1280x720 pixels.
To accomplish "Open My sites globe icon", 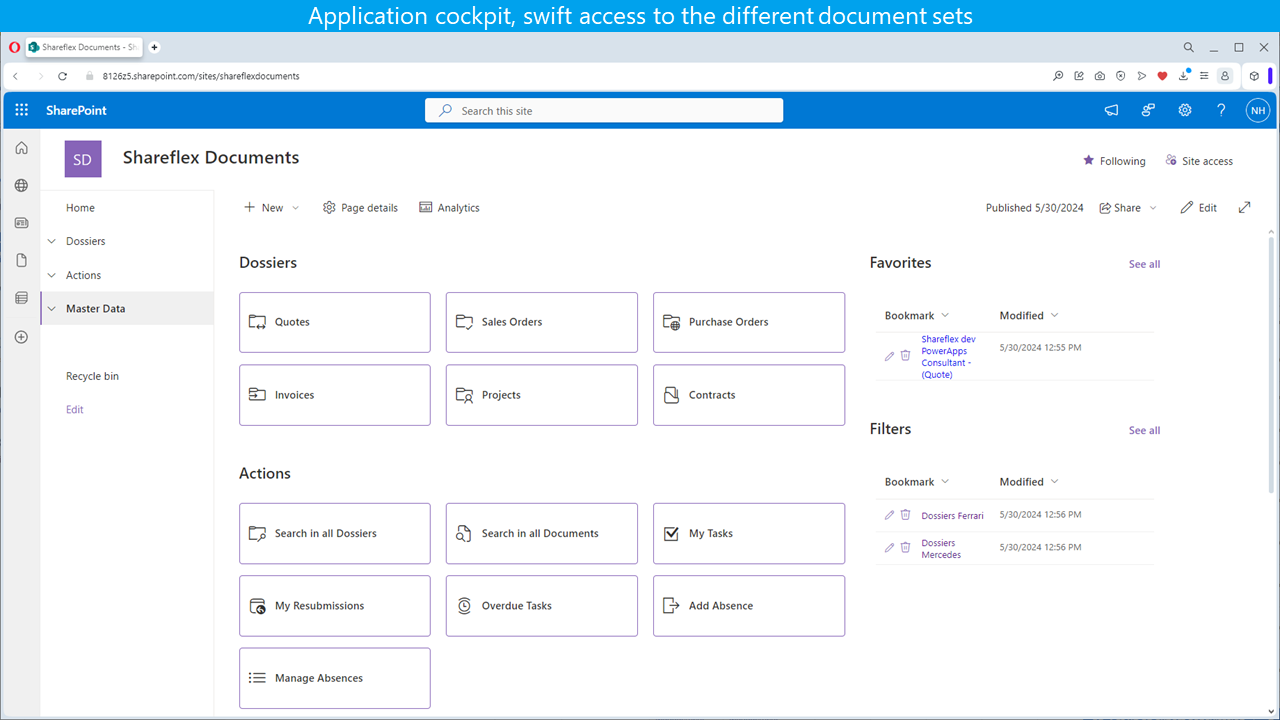I will pyautogui.click(x=21, y=185).
